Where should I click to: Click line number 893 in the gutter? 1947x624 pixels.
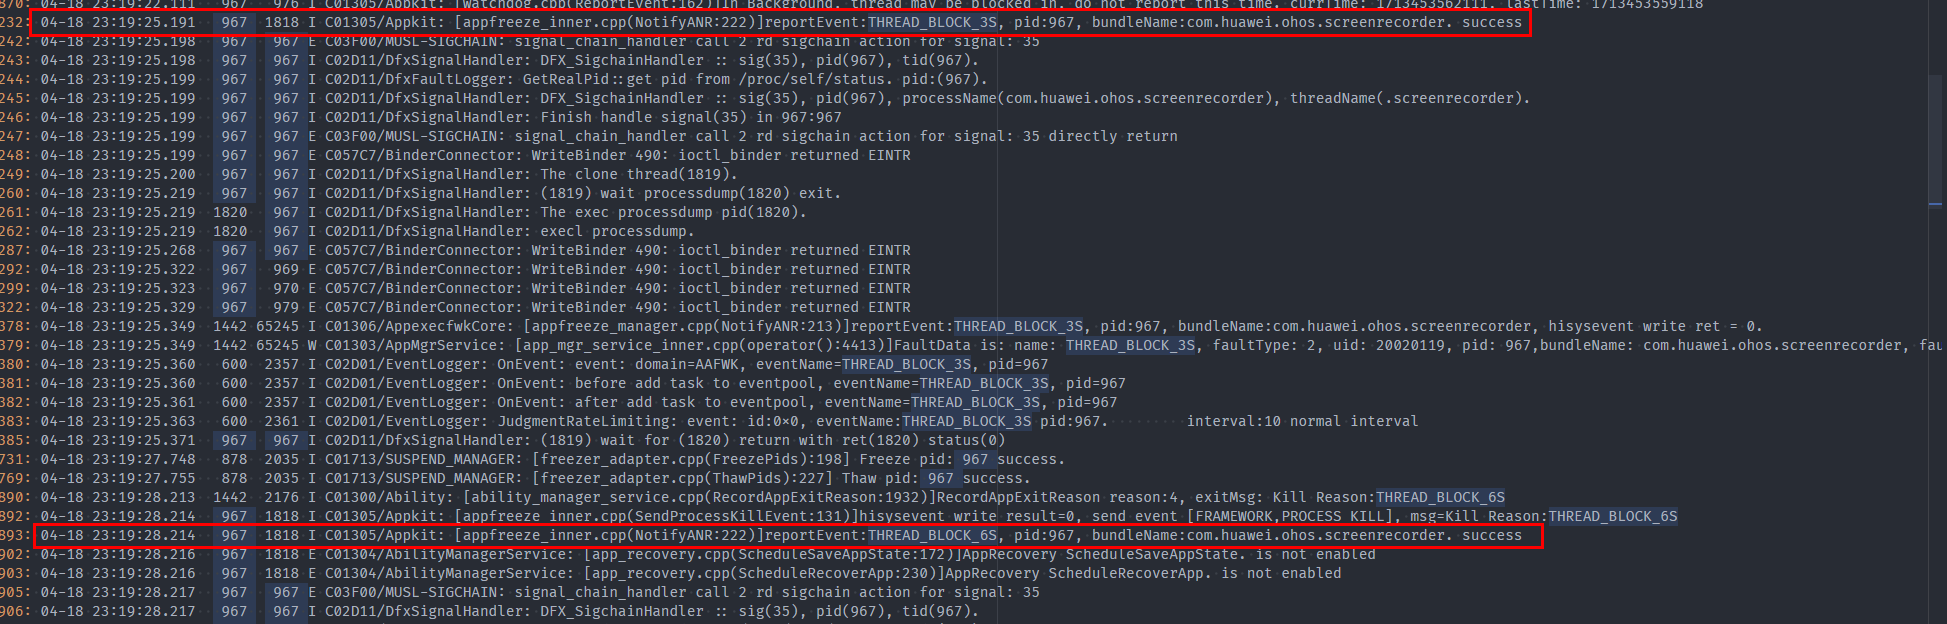[14, 536]
